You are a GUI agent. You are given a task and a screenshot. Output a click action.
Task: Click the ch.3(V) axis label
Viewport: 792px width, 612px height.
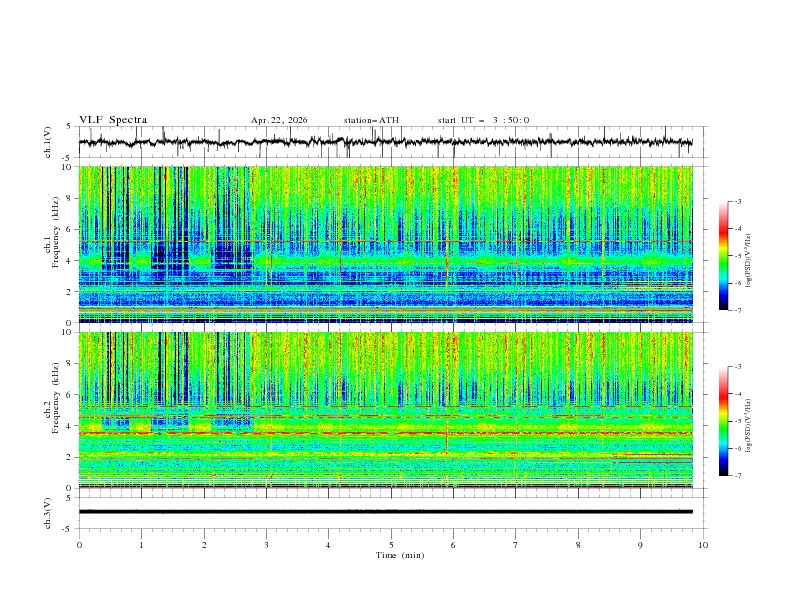tap(48, 513)
